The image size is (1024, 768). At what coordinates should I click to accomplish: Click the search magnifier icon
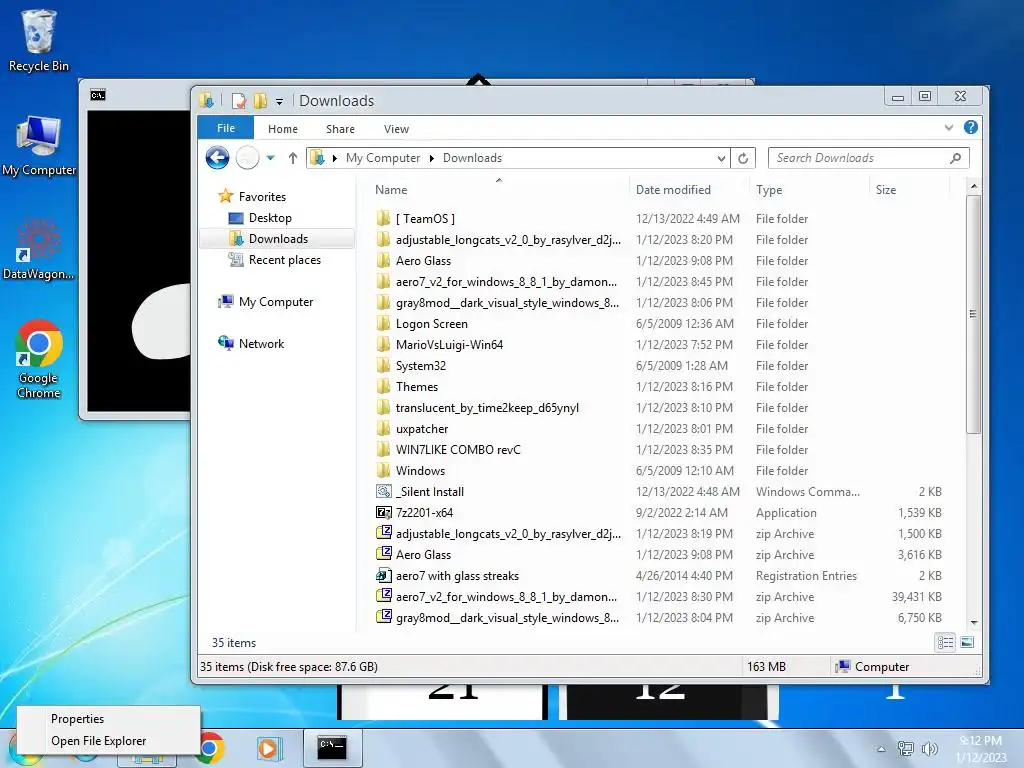pos(955,158)
